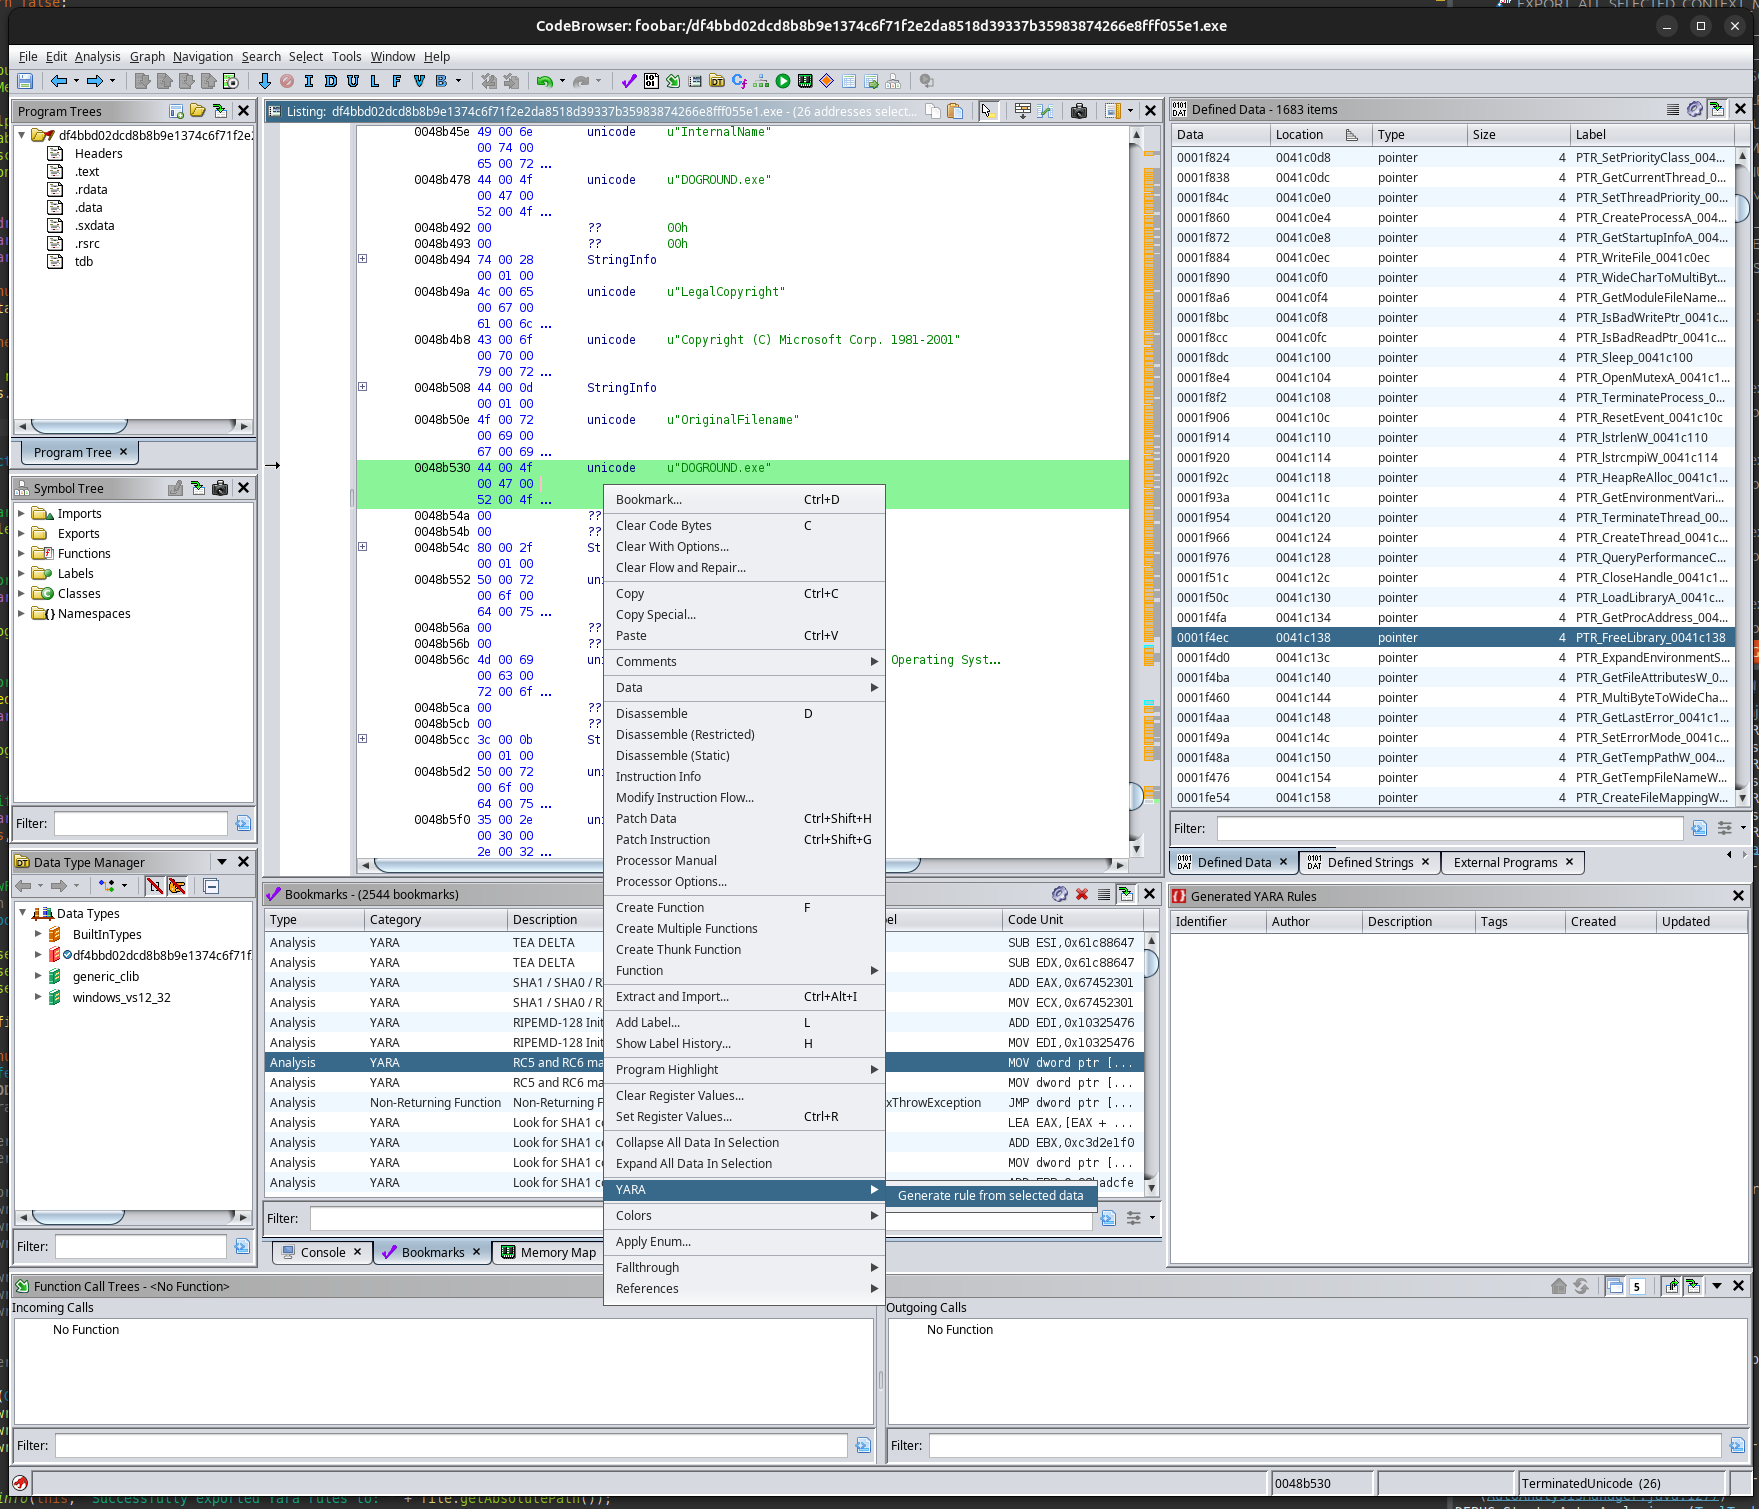Switch to the Defined Strings tab

[x=1369, y=862]
